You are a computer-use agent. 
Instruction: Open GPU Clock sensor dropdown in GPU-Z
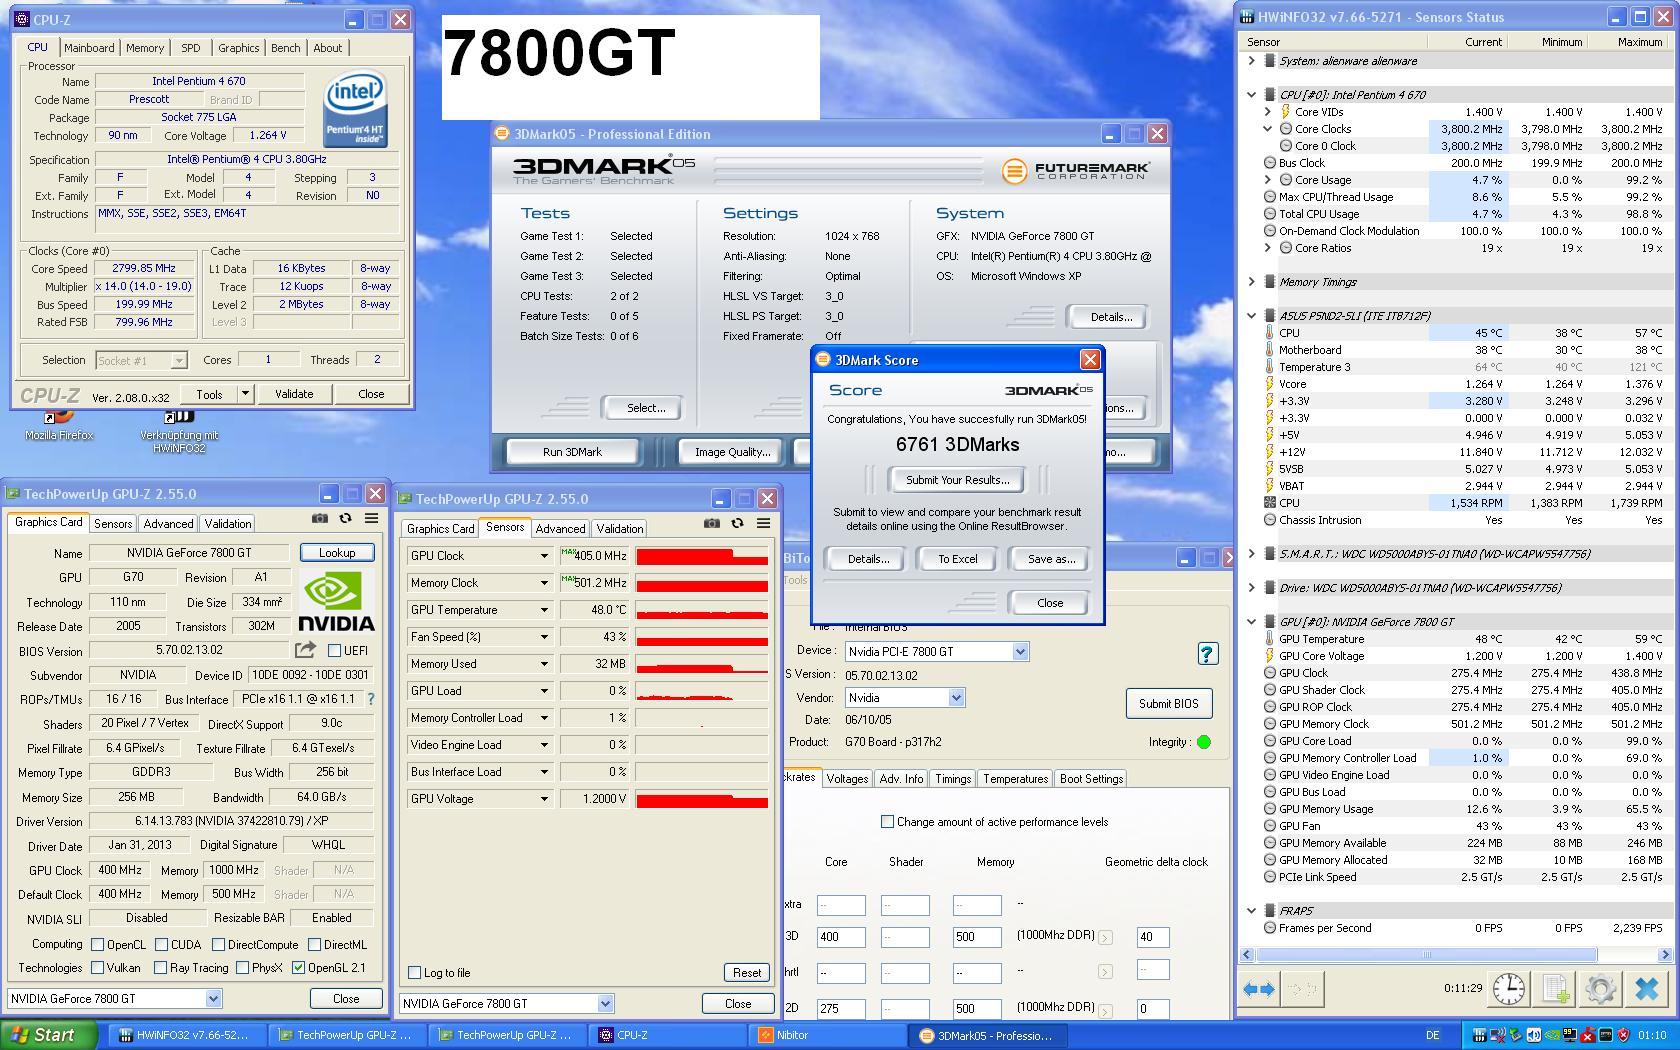544,556
